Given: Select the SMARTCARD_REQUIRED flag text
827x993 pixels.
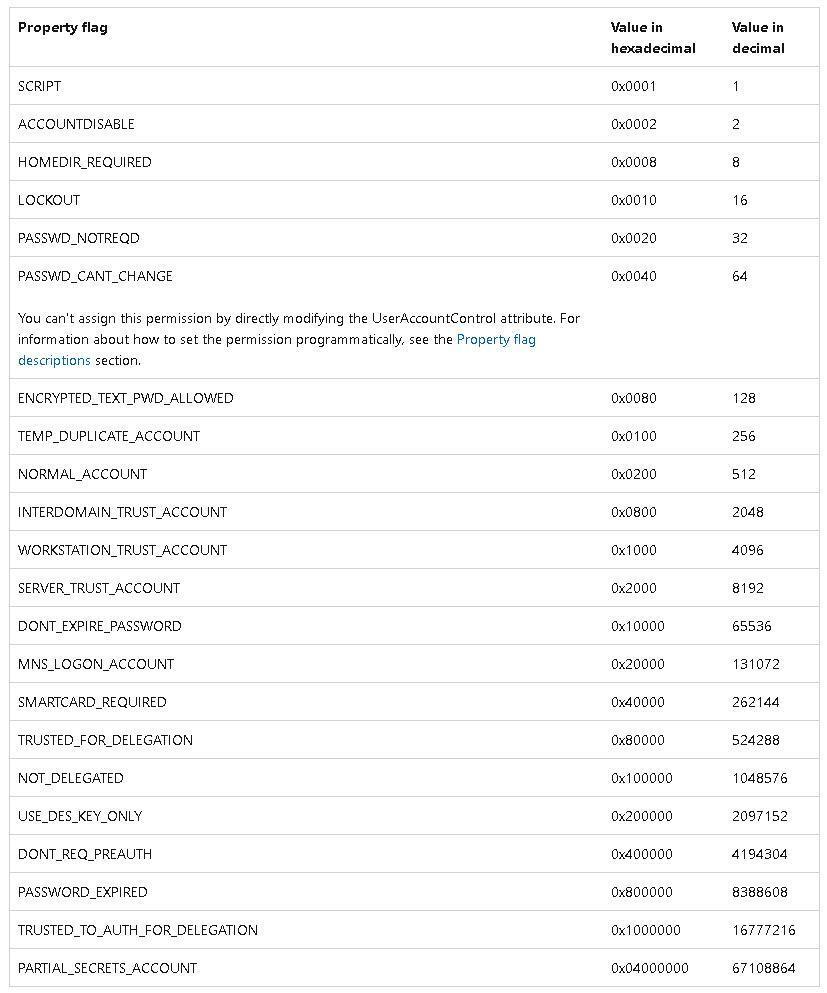Looking at the screenshot, I should (x=92, y=702).
